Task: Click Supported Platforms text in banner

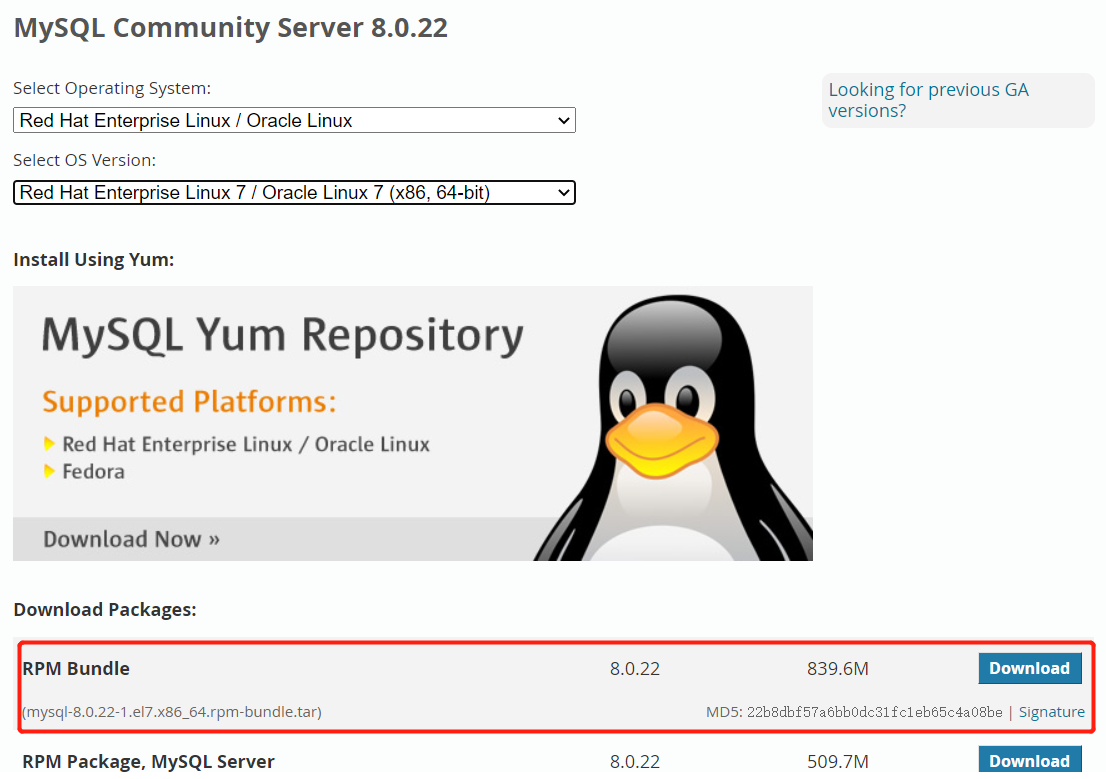Action: (x=189, y=401)
